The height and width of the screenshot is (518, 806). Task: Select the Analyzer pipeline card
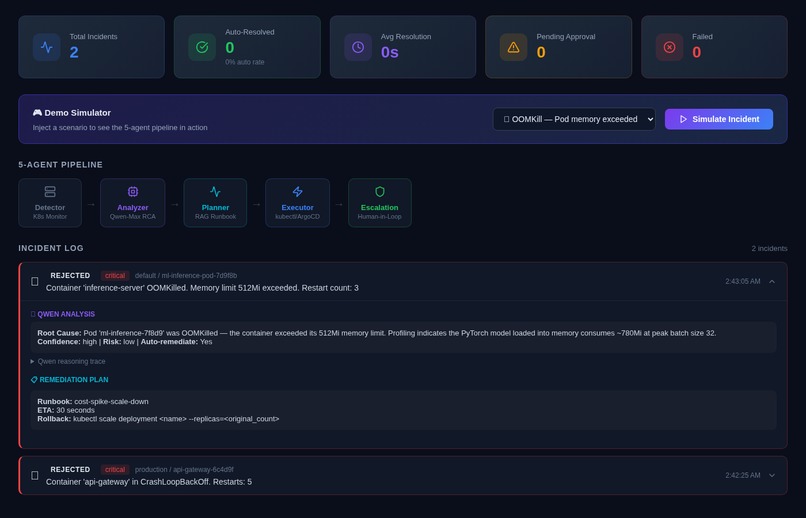point(133,203)
